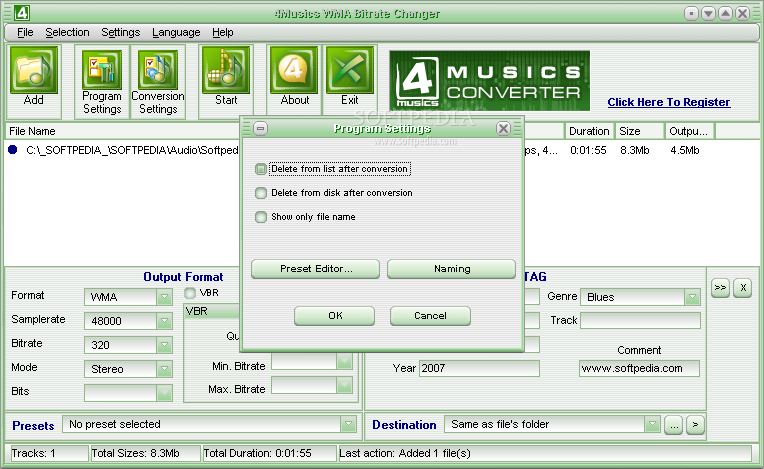Viewport: 764px width, 469px height.
Task: Click the Total Duration status entry
Action: pyautogui.click(x=269, y=453)
